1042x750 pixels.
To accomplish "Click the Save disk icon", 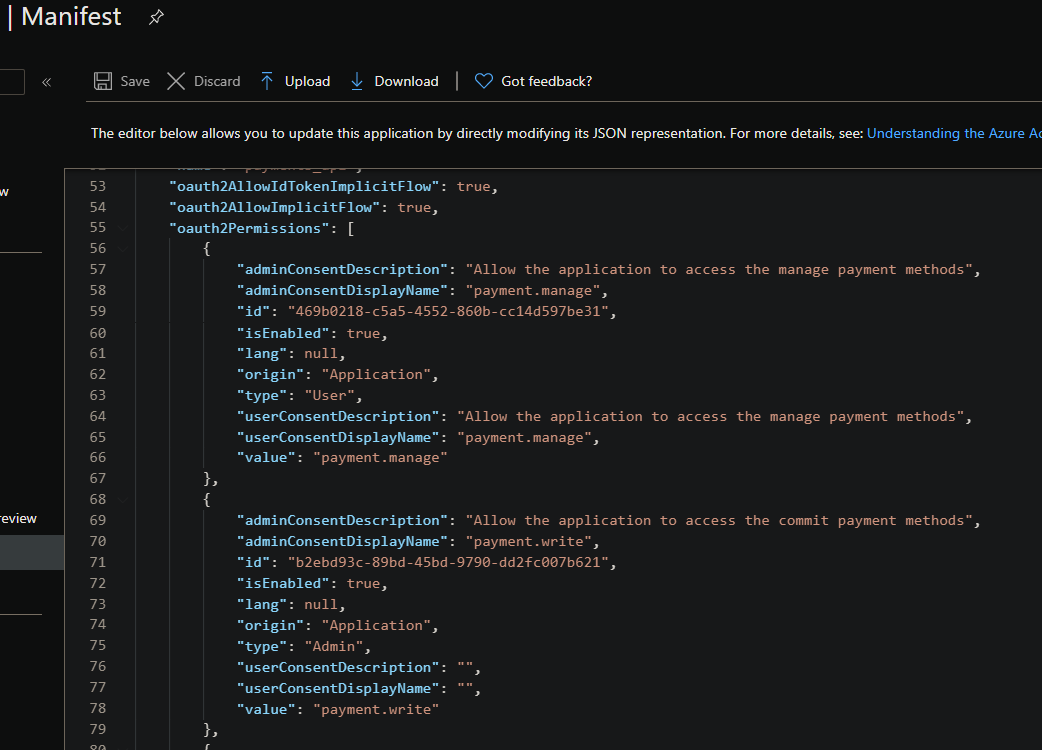I will tap(103, 81).
